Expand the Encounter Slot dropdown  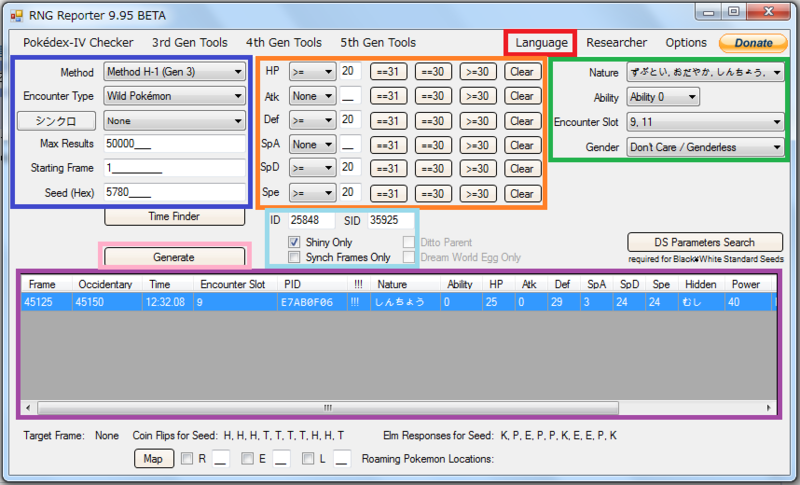point(705,122)
